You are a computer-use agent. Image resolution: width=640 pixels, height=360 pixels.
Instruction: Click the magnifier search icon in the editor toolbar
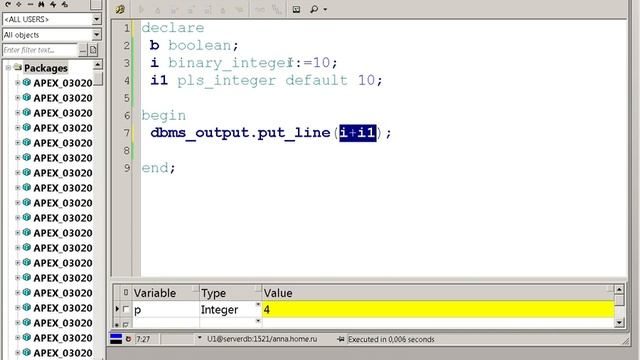[314, 9]
